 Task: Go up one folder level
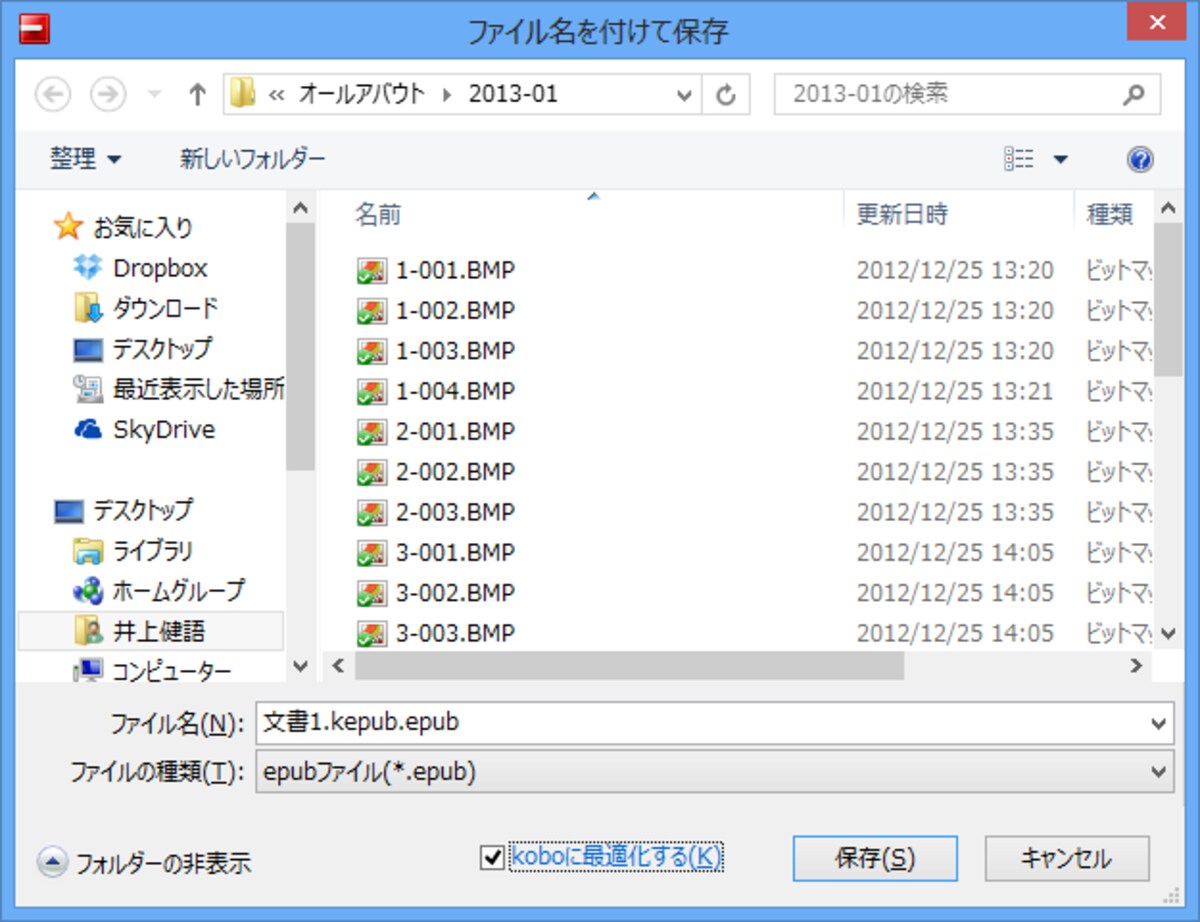pos(197,95)
